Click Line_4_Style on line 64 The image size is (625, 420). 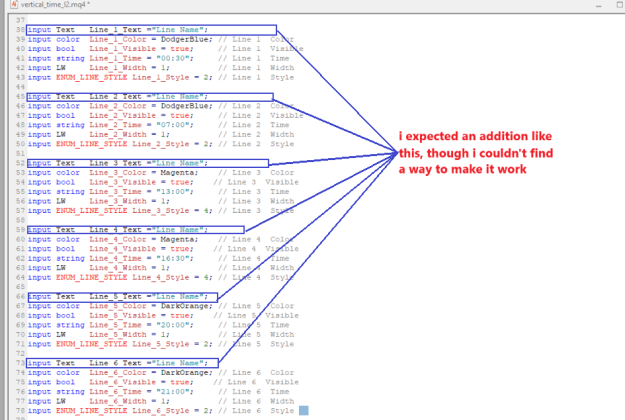(x=161, y=277)
